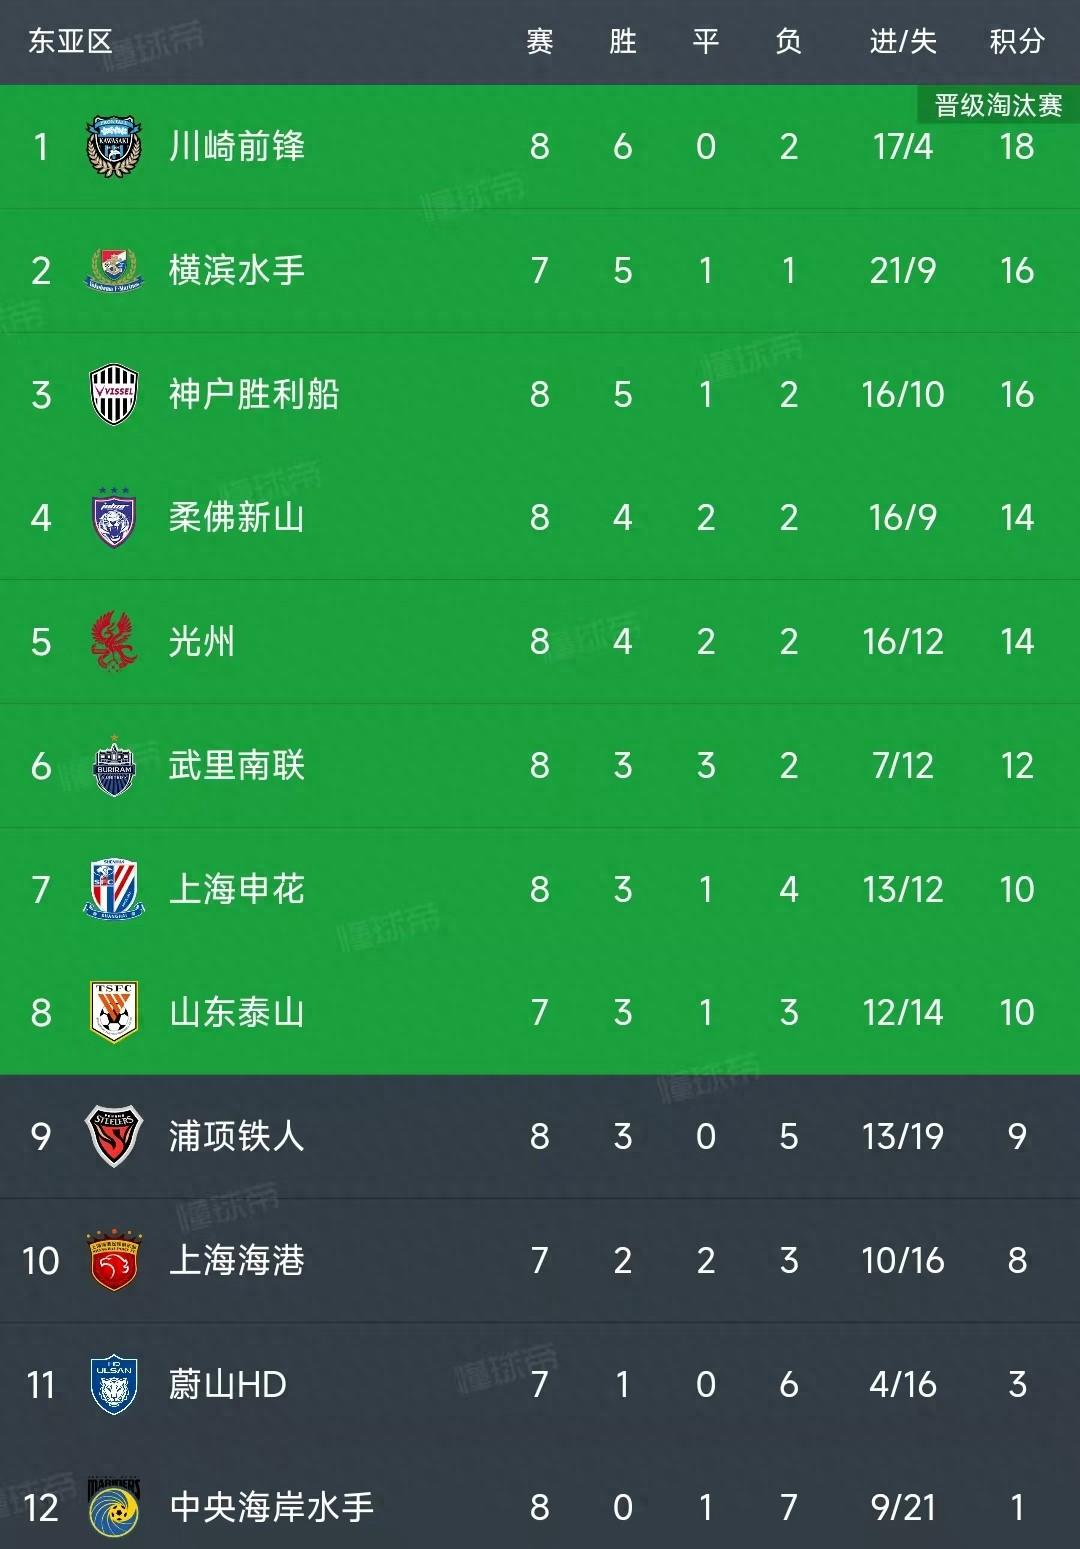Image resolution: width=1080 pixels, height=1549 pixels.
Task: Select the 上海申花 club badge
Action: pos(113,889)
